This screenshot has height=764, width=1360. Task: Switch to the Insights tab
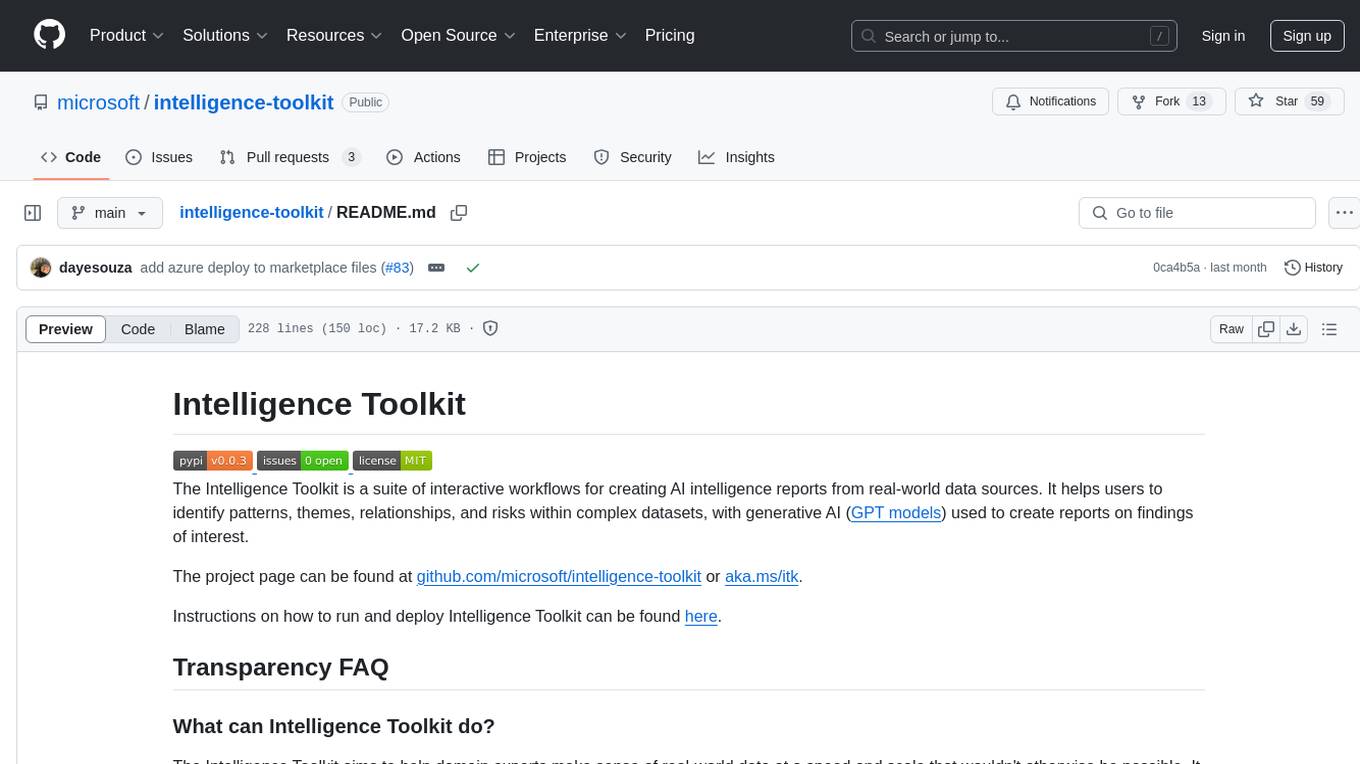[x=736, y=157]
